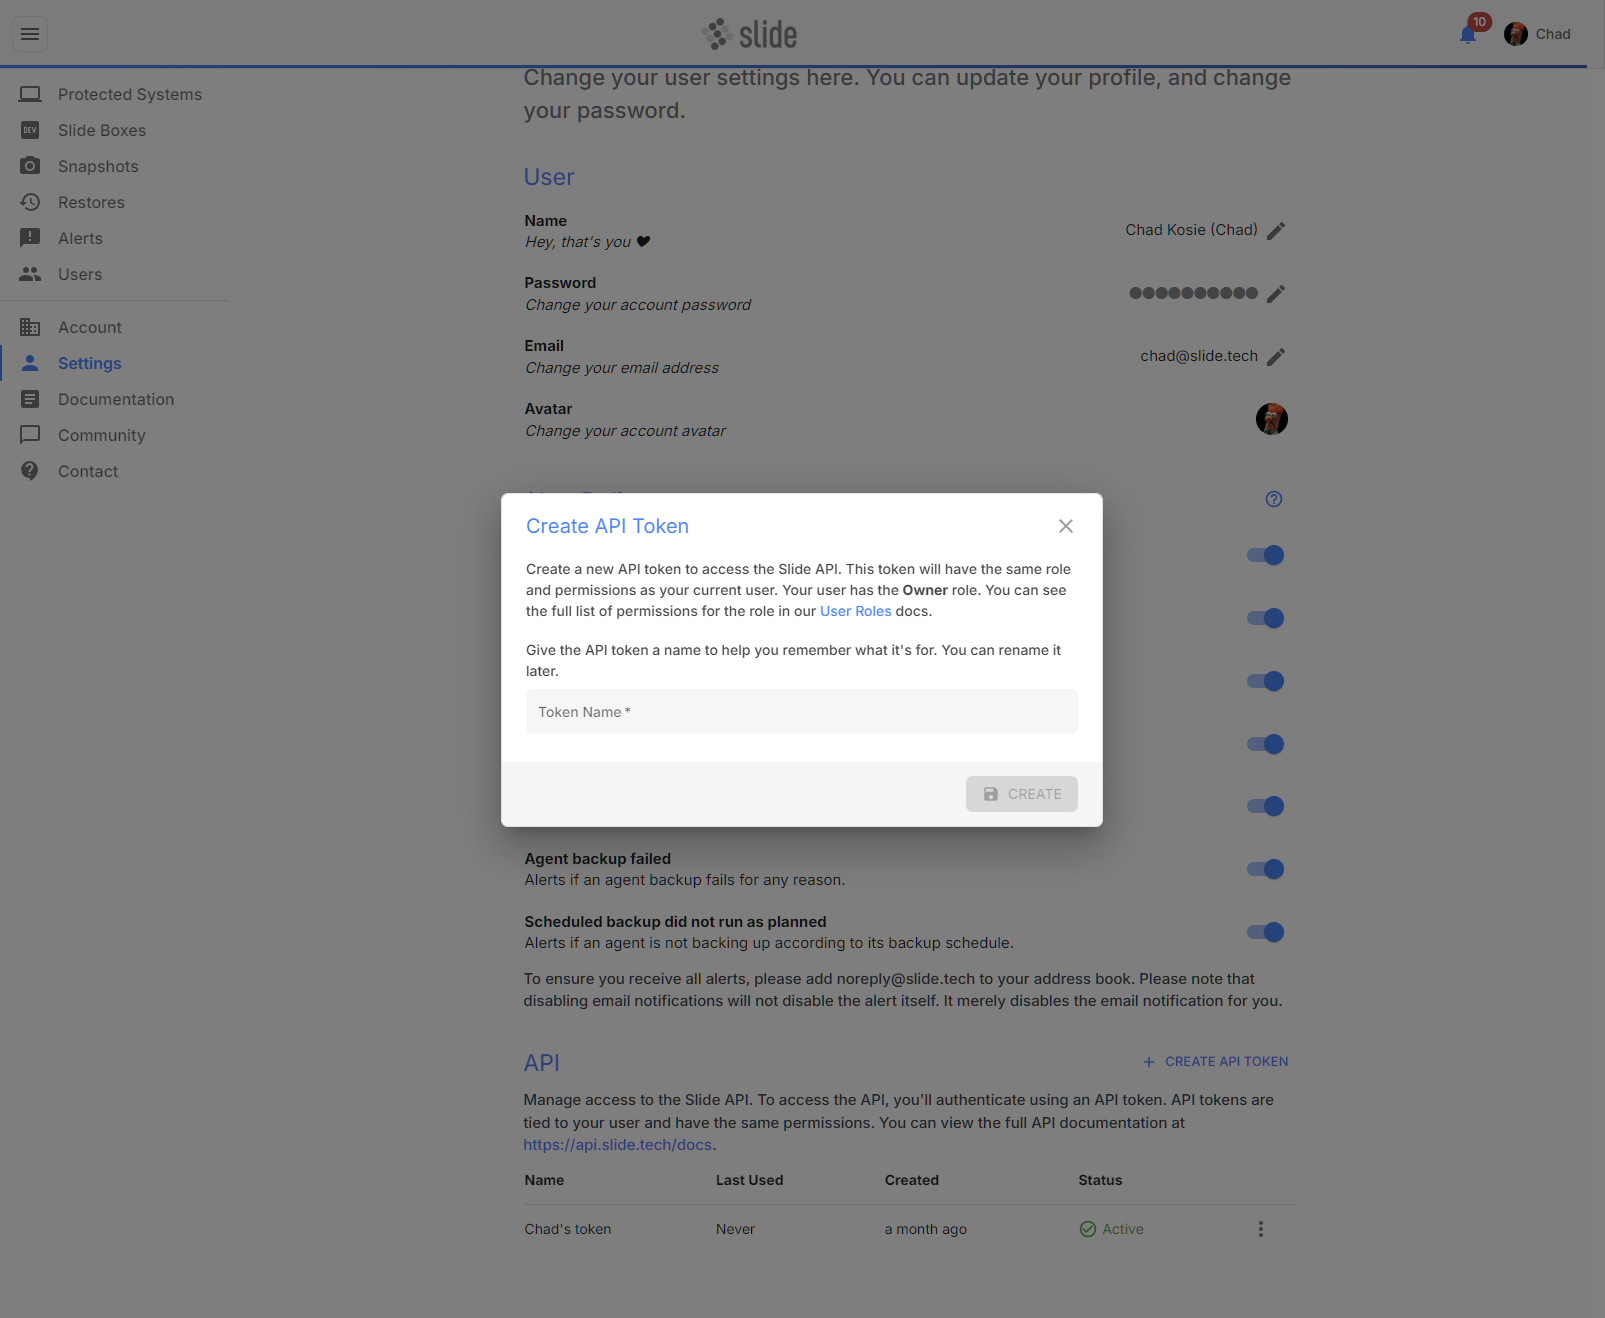Click the 'Never' last used value
This screenshot has height=1318, width=1605.
[735, 1229]
